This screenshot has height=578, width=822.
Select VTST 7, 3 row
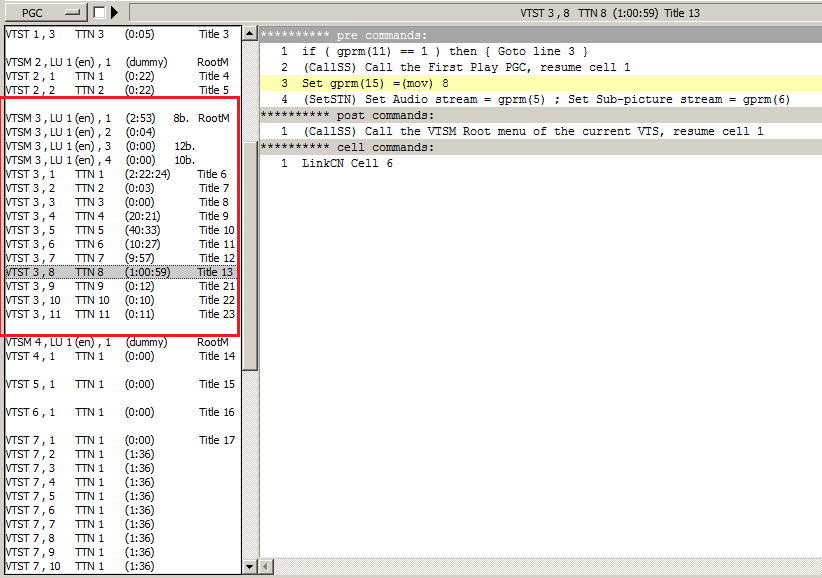122,468
